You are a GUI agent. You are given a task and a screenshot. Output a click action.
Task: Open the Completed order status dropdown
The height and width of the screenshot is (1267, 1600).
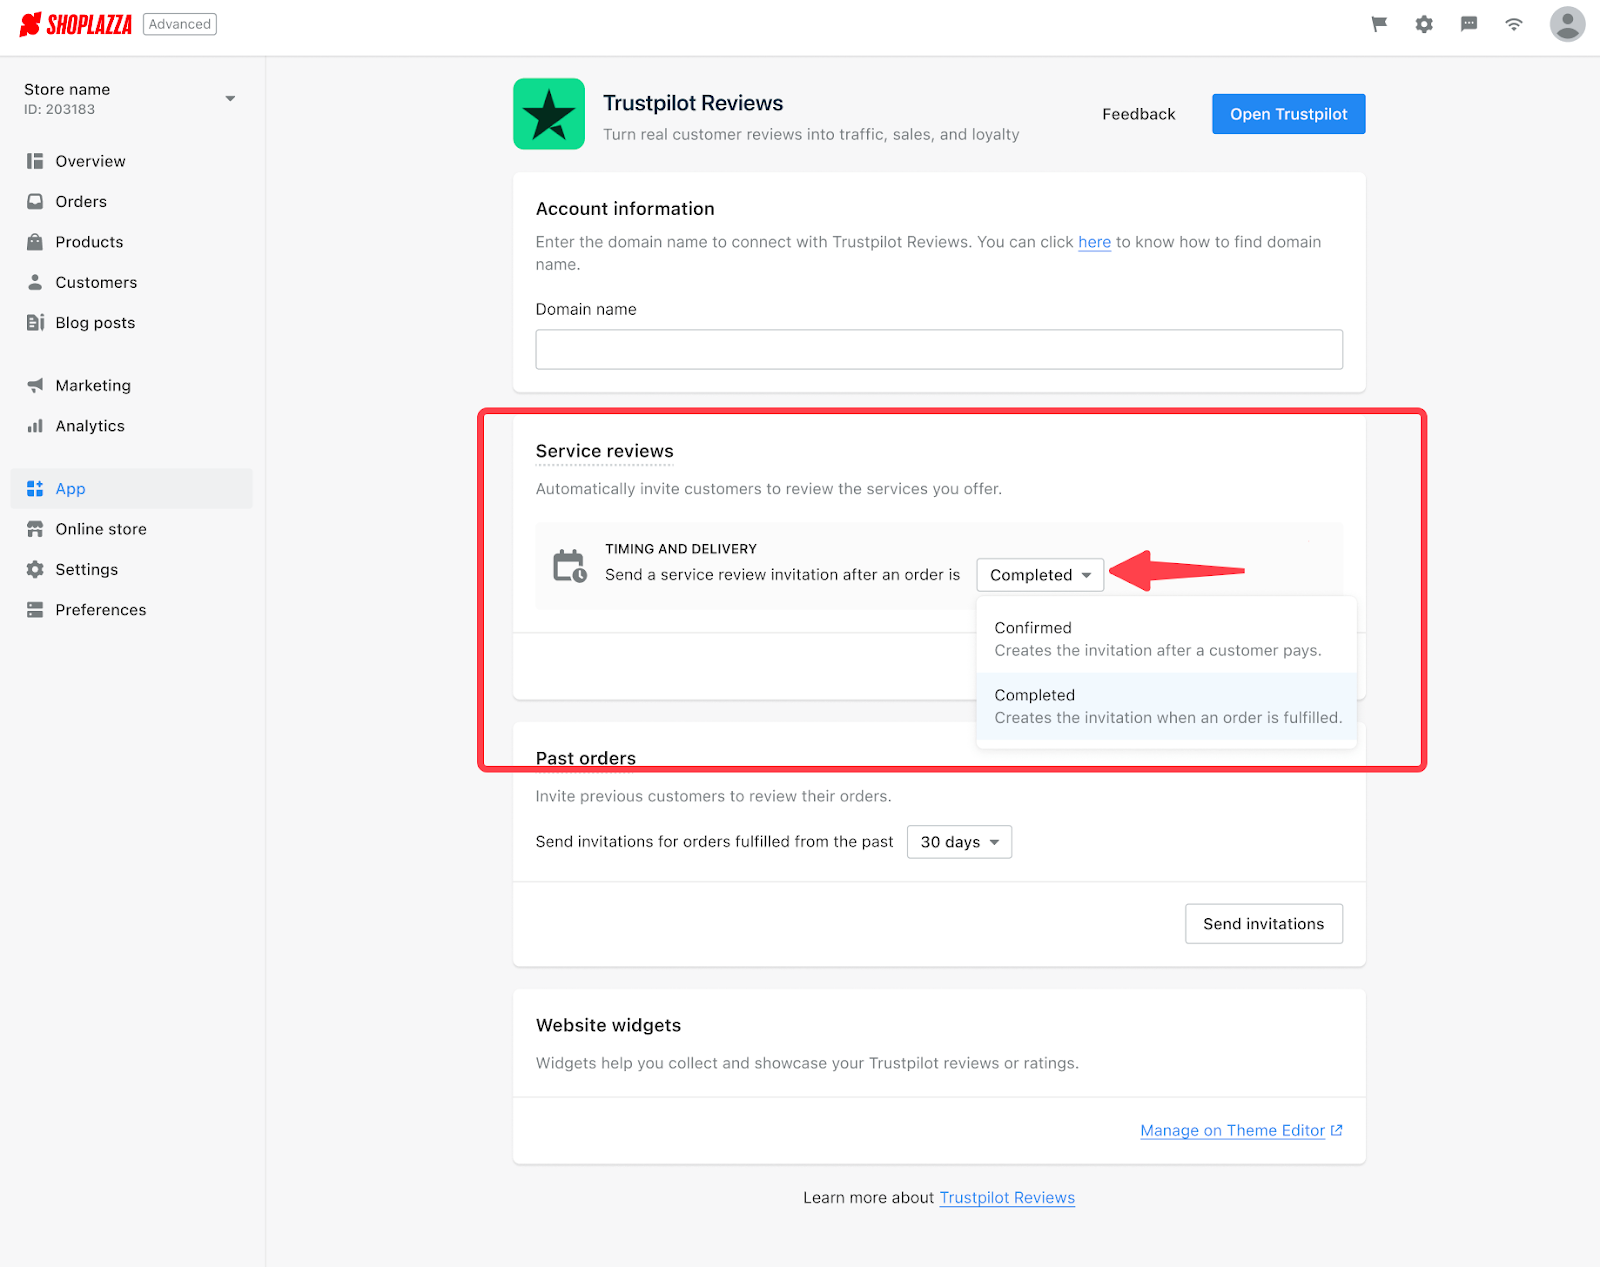click(1040, 575)
